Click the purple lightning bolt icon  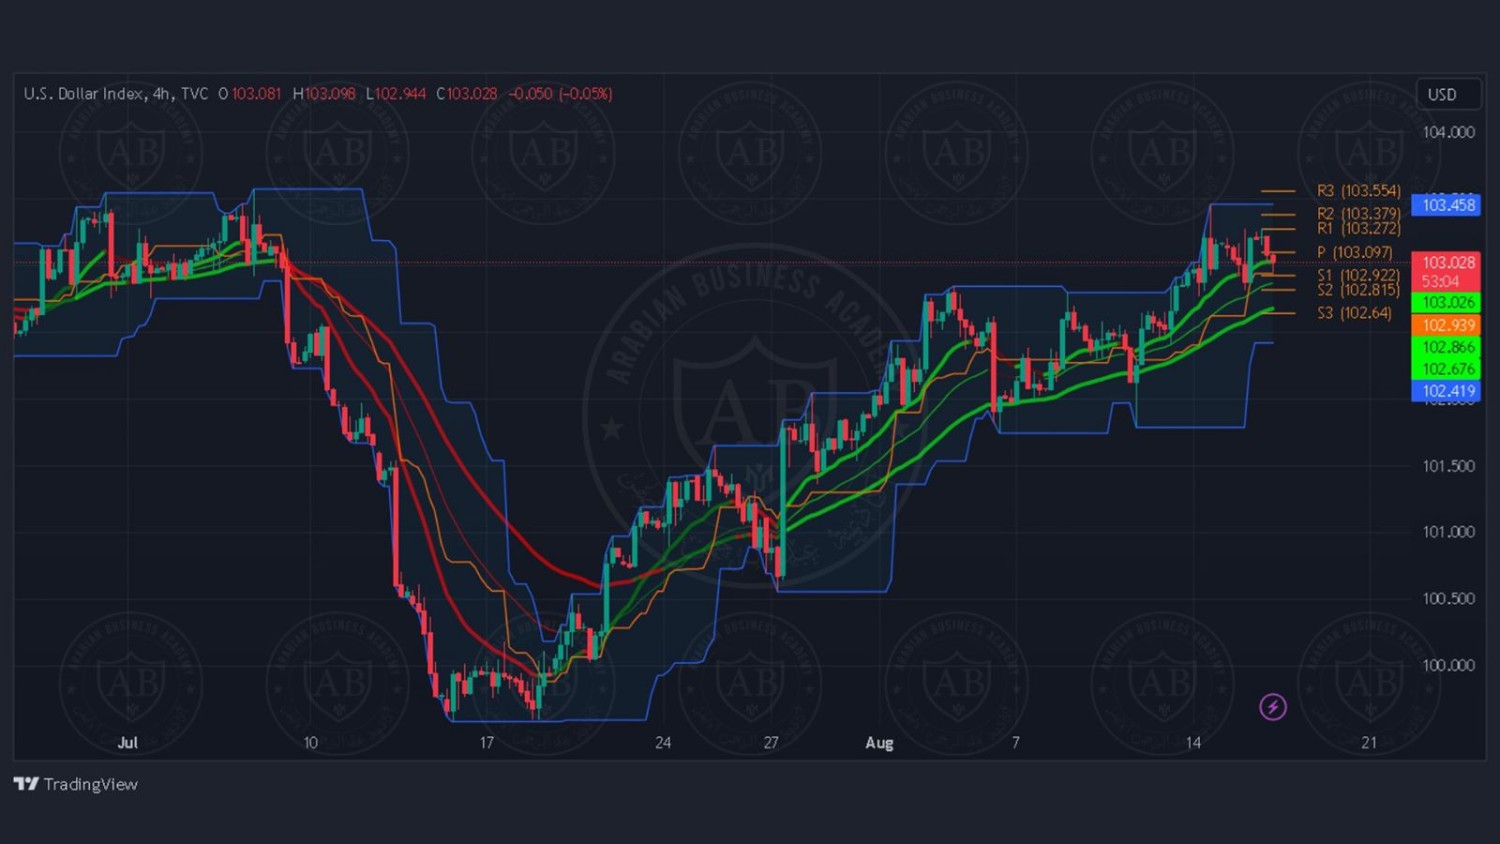(x=1272, y=707)
